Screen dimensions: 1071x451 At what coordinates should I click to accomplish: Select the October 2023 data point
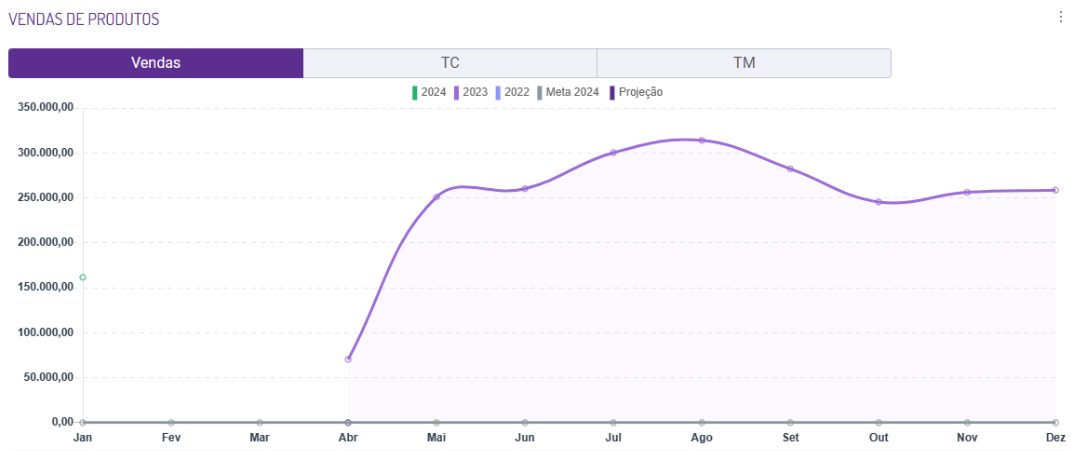click(879, 202)
